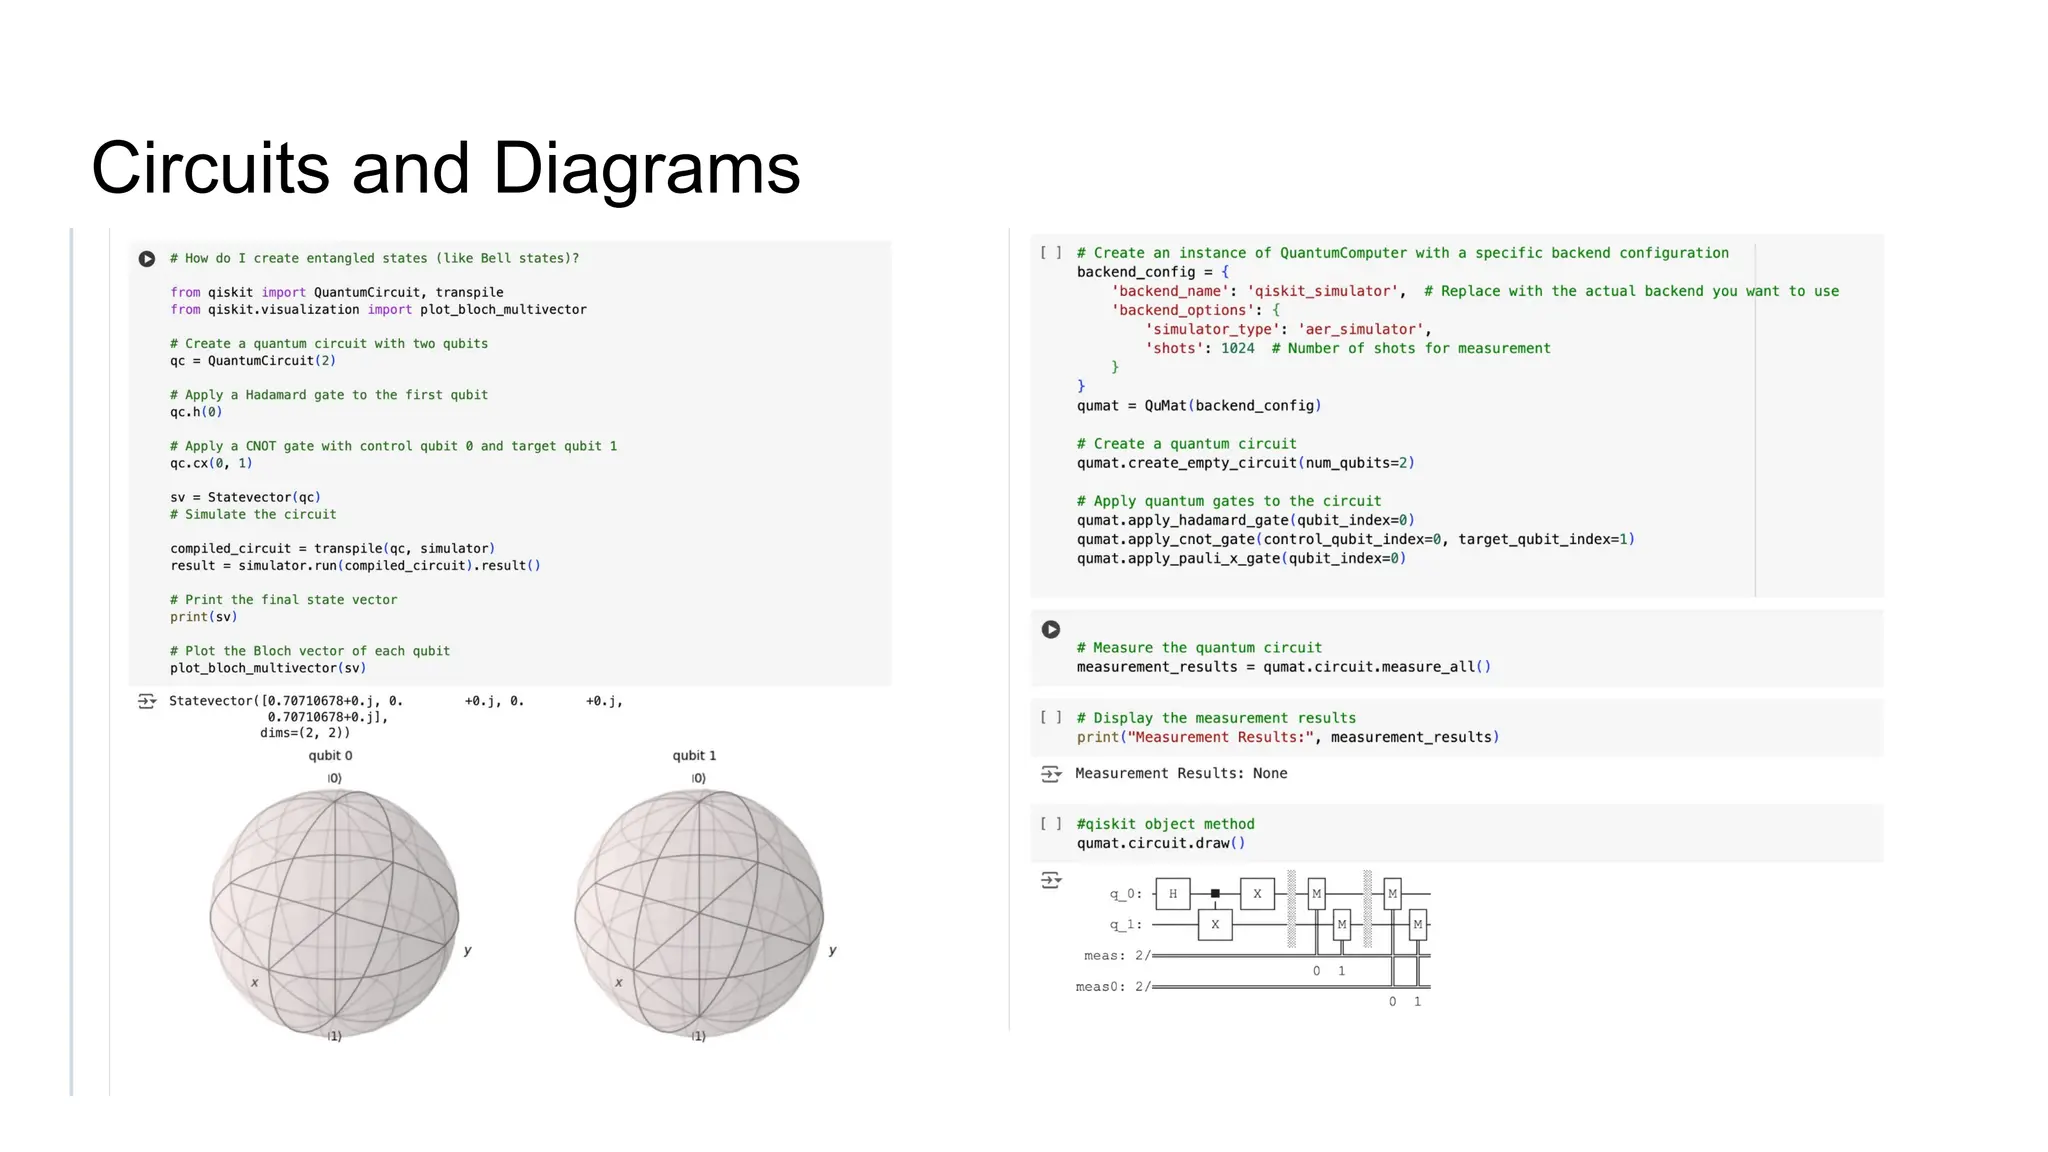Click the qumat.create_empty_circuit line
This screenshot has height=1152, width=2048.
click(x=1245, y=463)
